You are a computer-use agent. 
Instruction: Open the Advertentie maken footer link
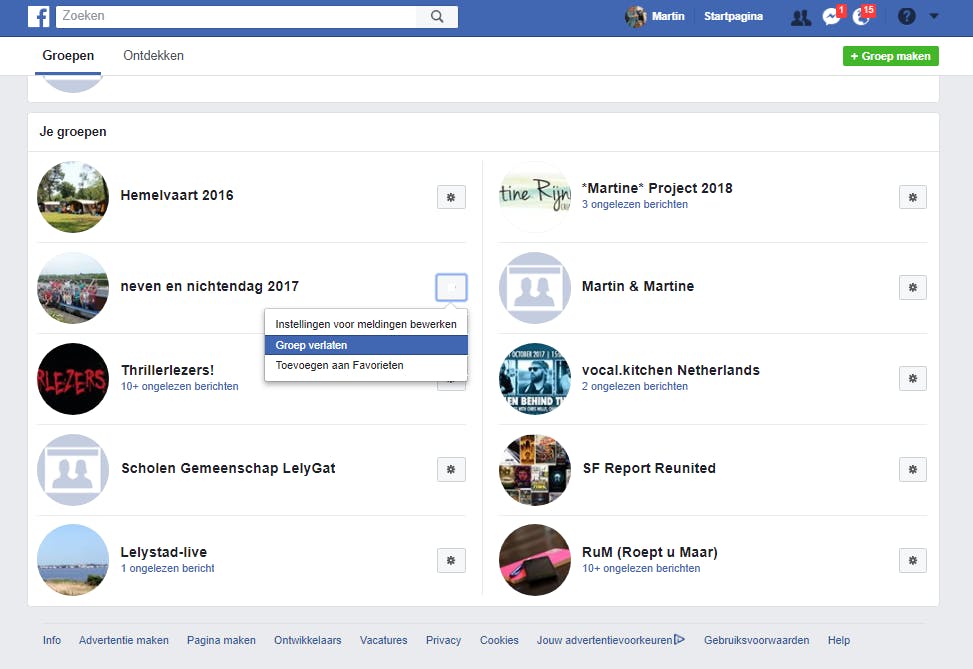[x=123, y=640]
